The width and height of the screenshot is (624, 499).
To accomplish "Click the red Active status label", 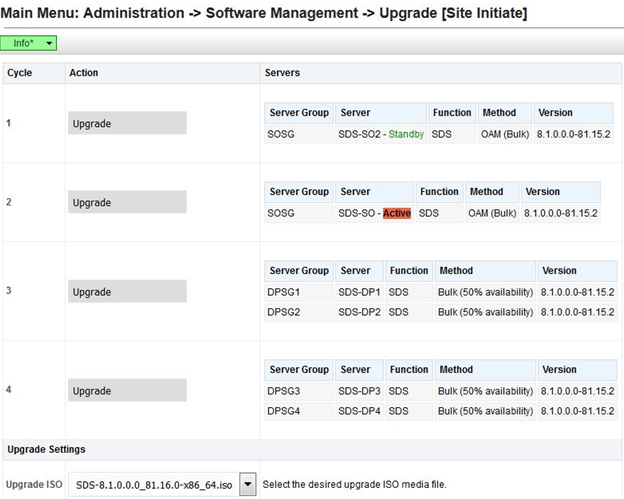I will point(397,213).
